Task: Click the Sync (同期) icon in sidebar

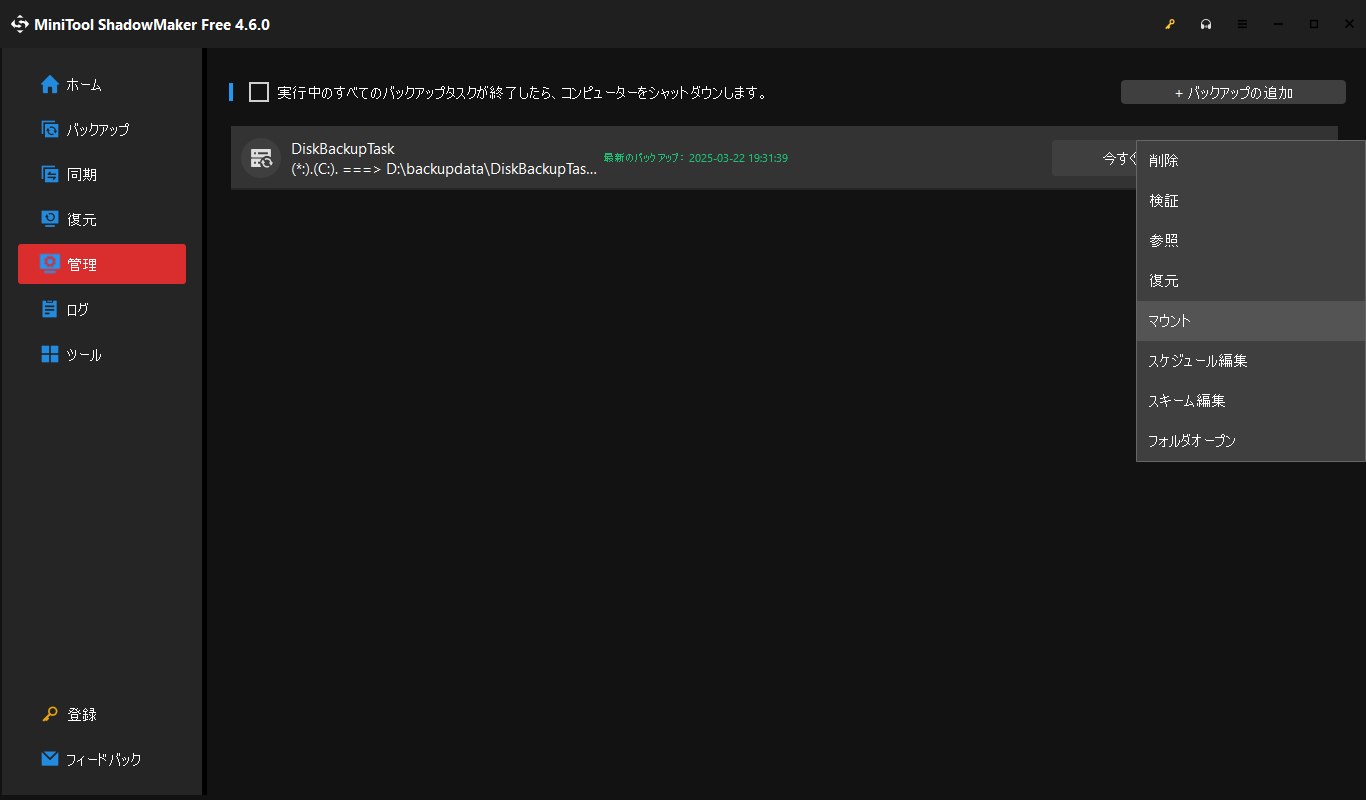Action: (50, 174)
